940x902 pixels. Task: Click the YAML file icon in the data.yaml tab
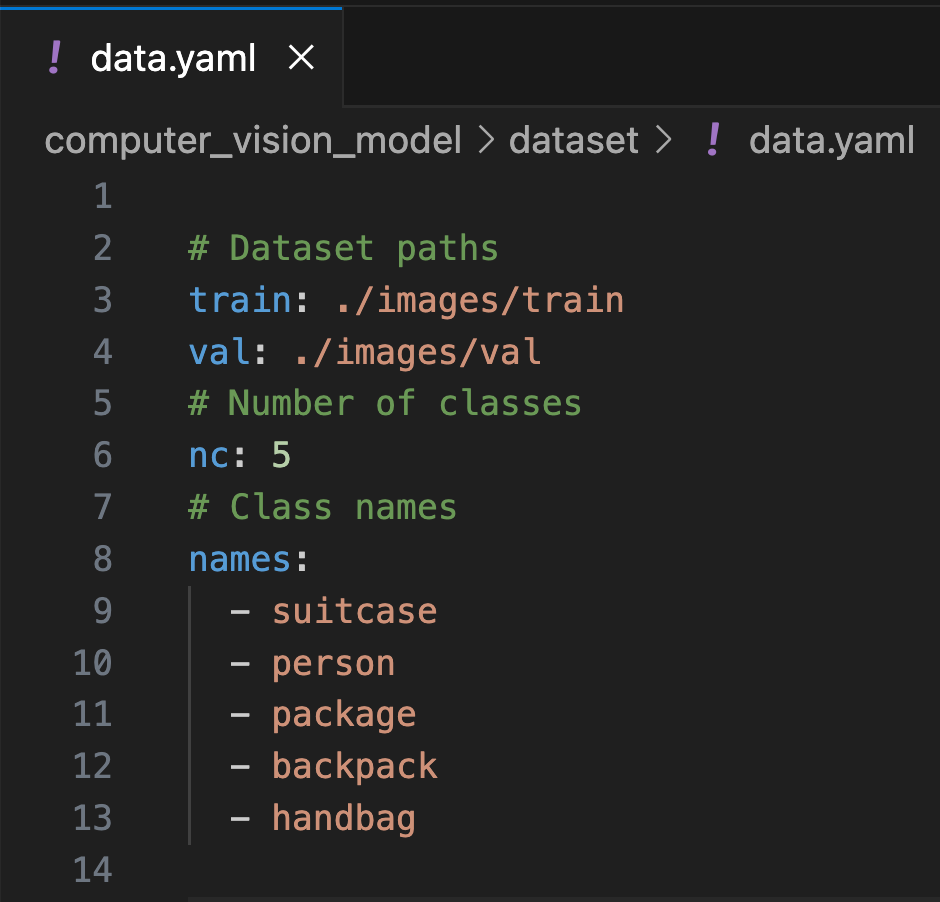coord(55,59)
